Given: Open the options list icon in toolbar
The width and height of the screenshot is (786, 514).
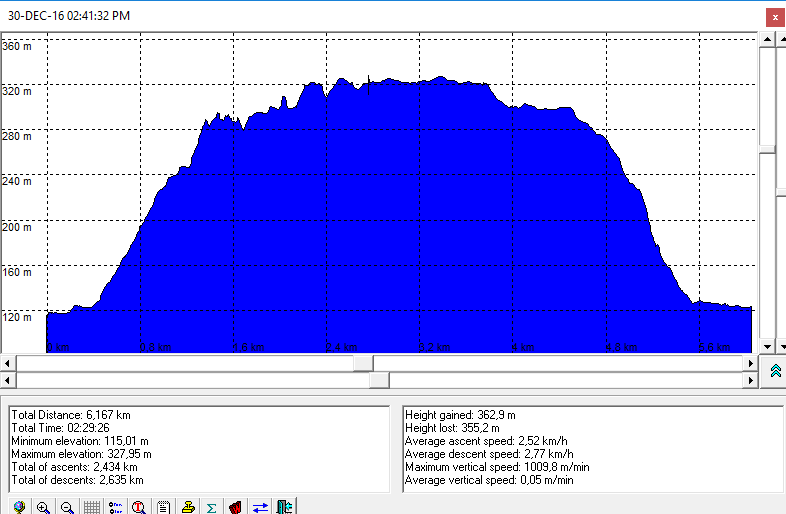Looking at the screenshot, I should 115,507.
